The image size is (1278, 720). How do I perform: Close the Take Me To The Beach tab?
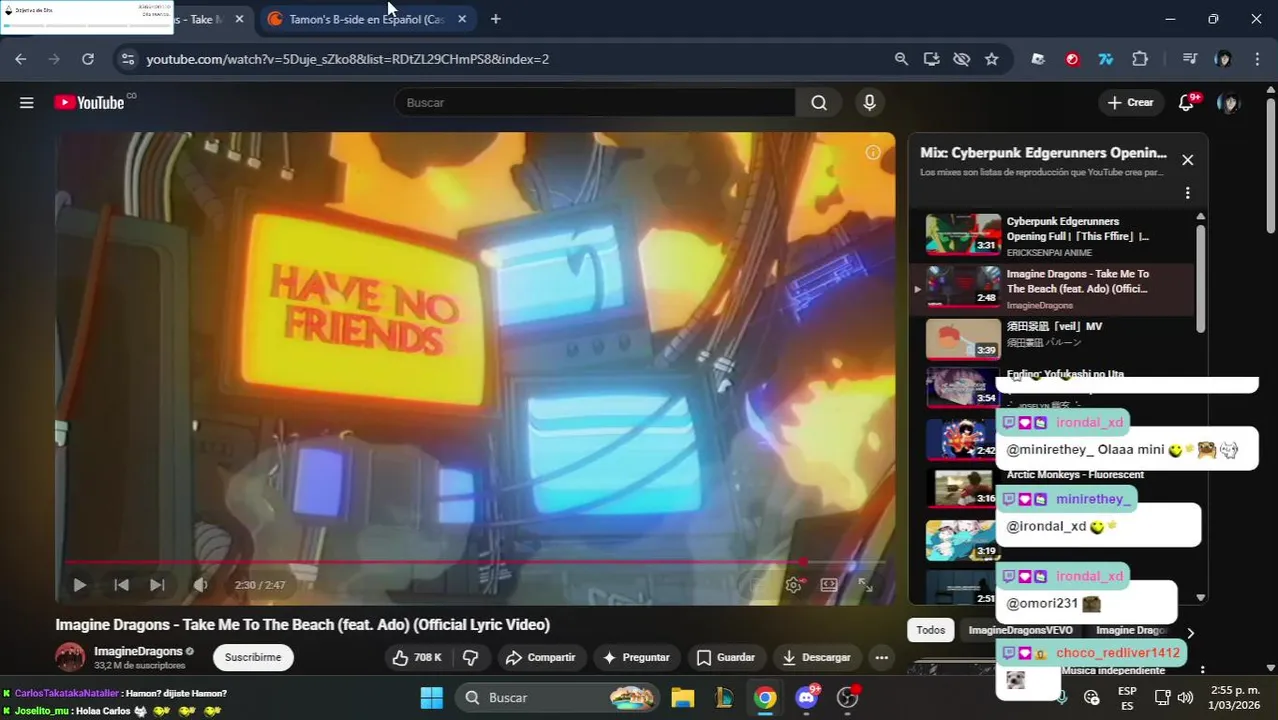(x=239, y=19)
